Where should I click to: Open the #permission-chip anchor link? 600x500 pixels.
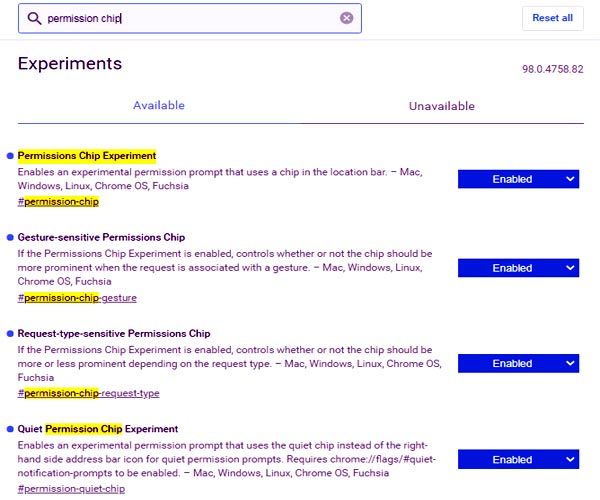(x=58, y=202)
